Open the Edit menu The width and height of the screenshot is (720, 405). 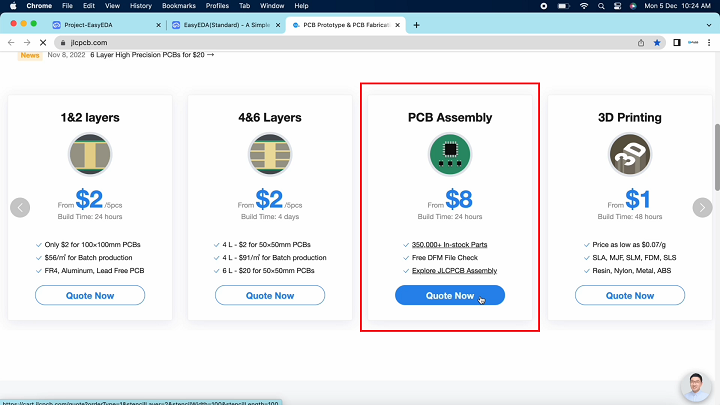89,6
